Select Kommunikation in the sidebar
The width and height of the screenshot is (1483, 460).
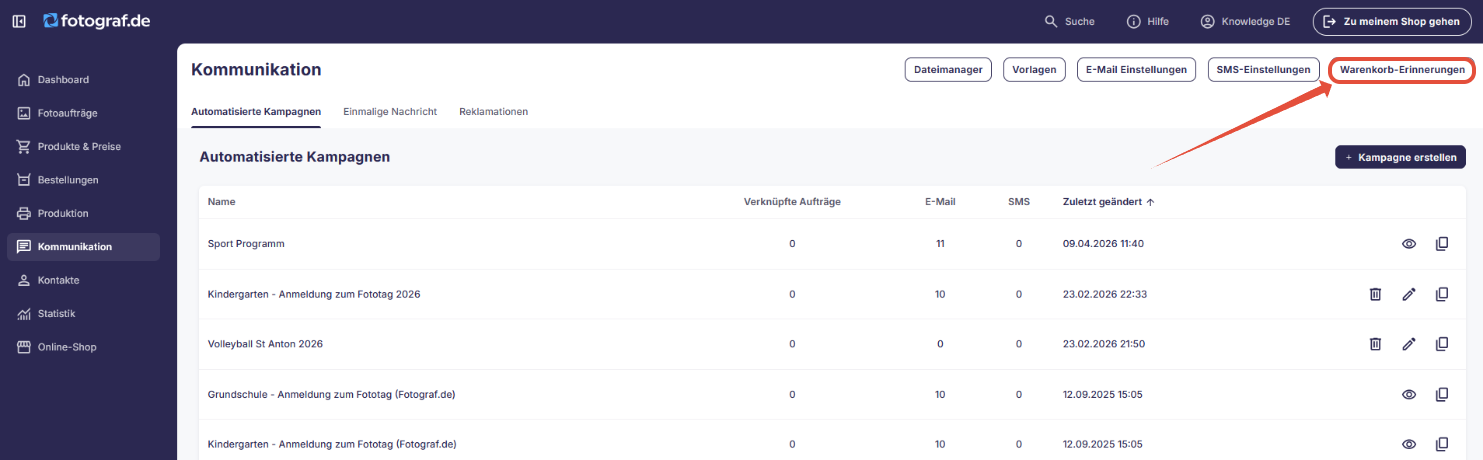point(83,247)
